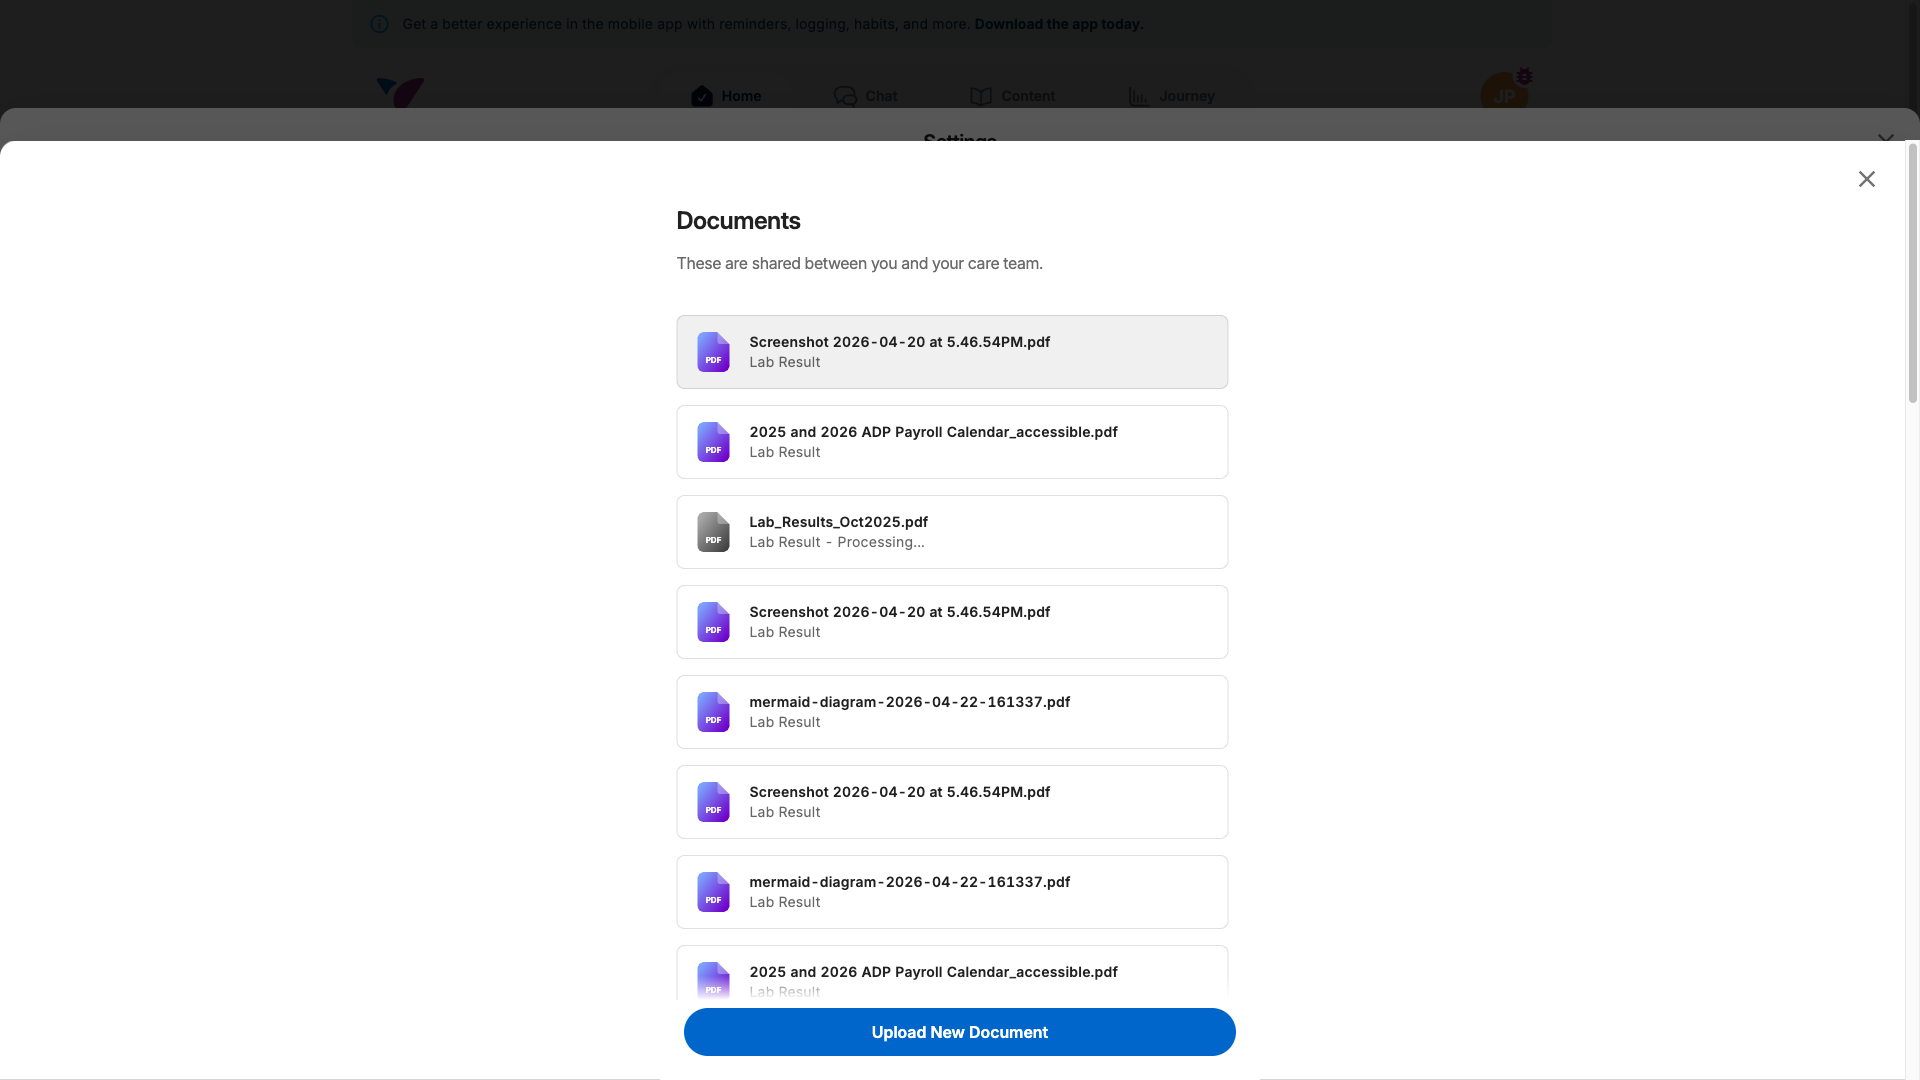
Task: Follow the 'Download the app today' link
Action: [x=1058, y=24]
